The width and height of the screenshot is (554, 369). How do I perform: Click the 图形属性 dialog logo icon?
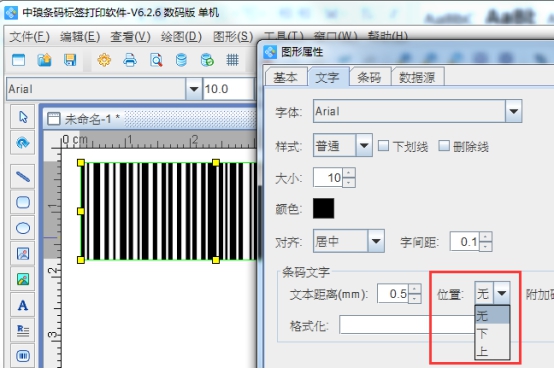270,52
